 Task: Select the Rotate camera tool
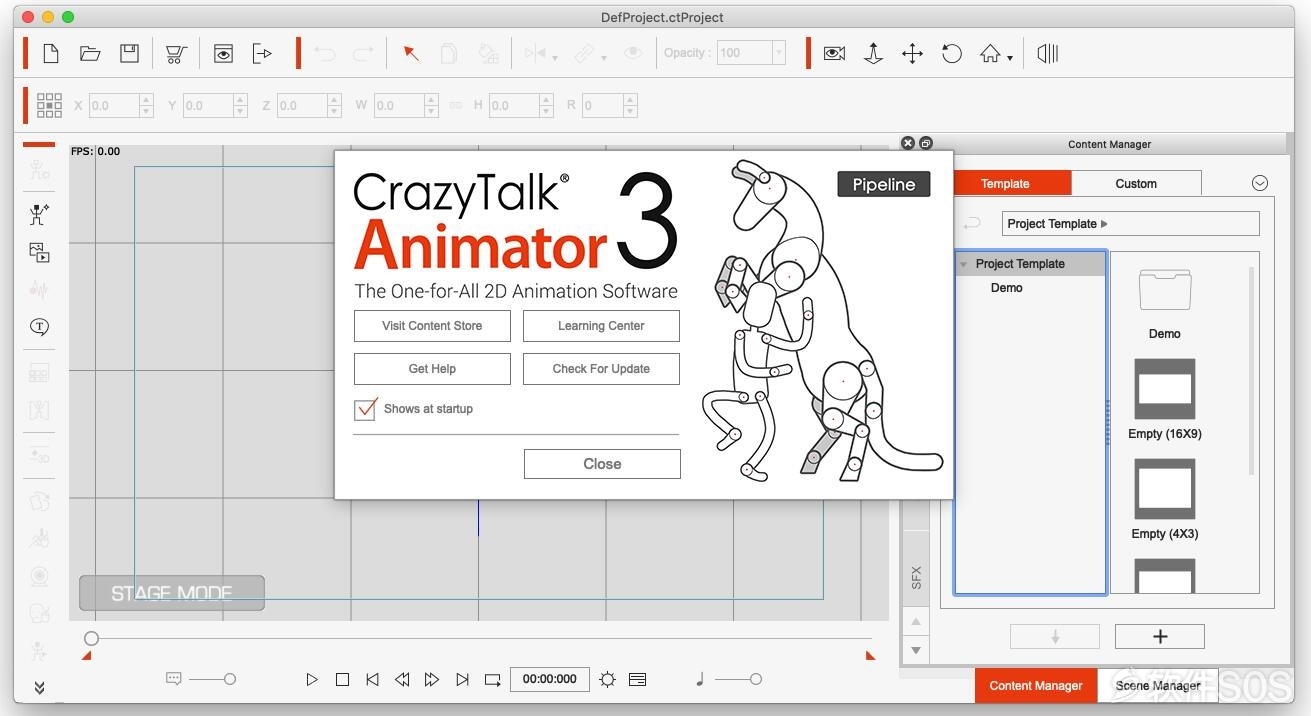[x=951, y=53]
